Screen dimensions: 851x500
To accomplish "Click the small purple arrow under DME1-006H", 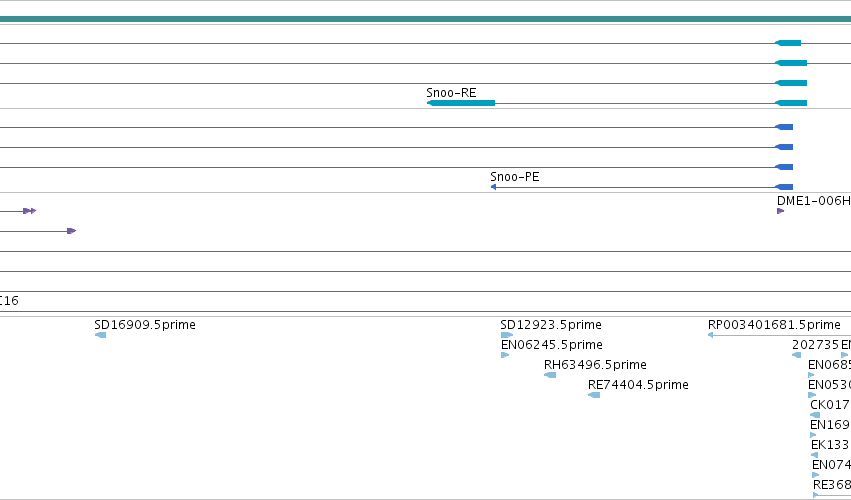I will 780,211.
